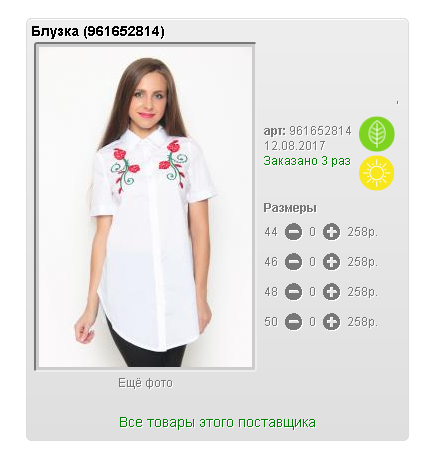
Task: Remove one item of size 48
Action: 293,292
